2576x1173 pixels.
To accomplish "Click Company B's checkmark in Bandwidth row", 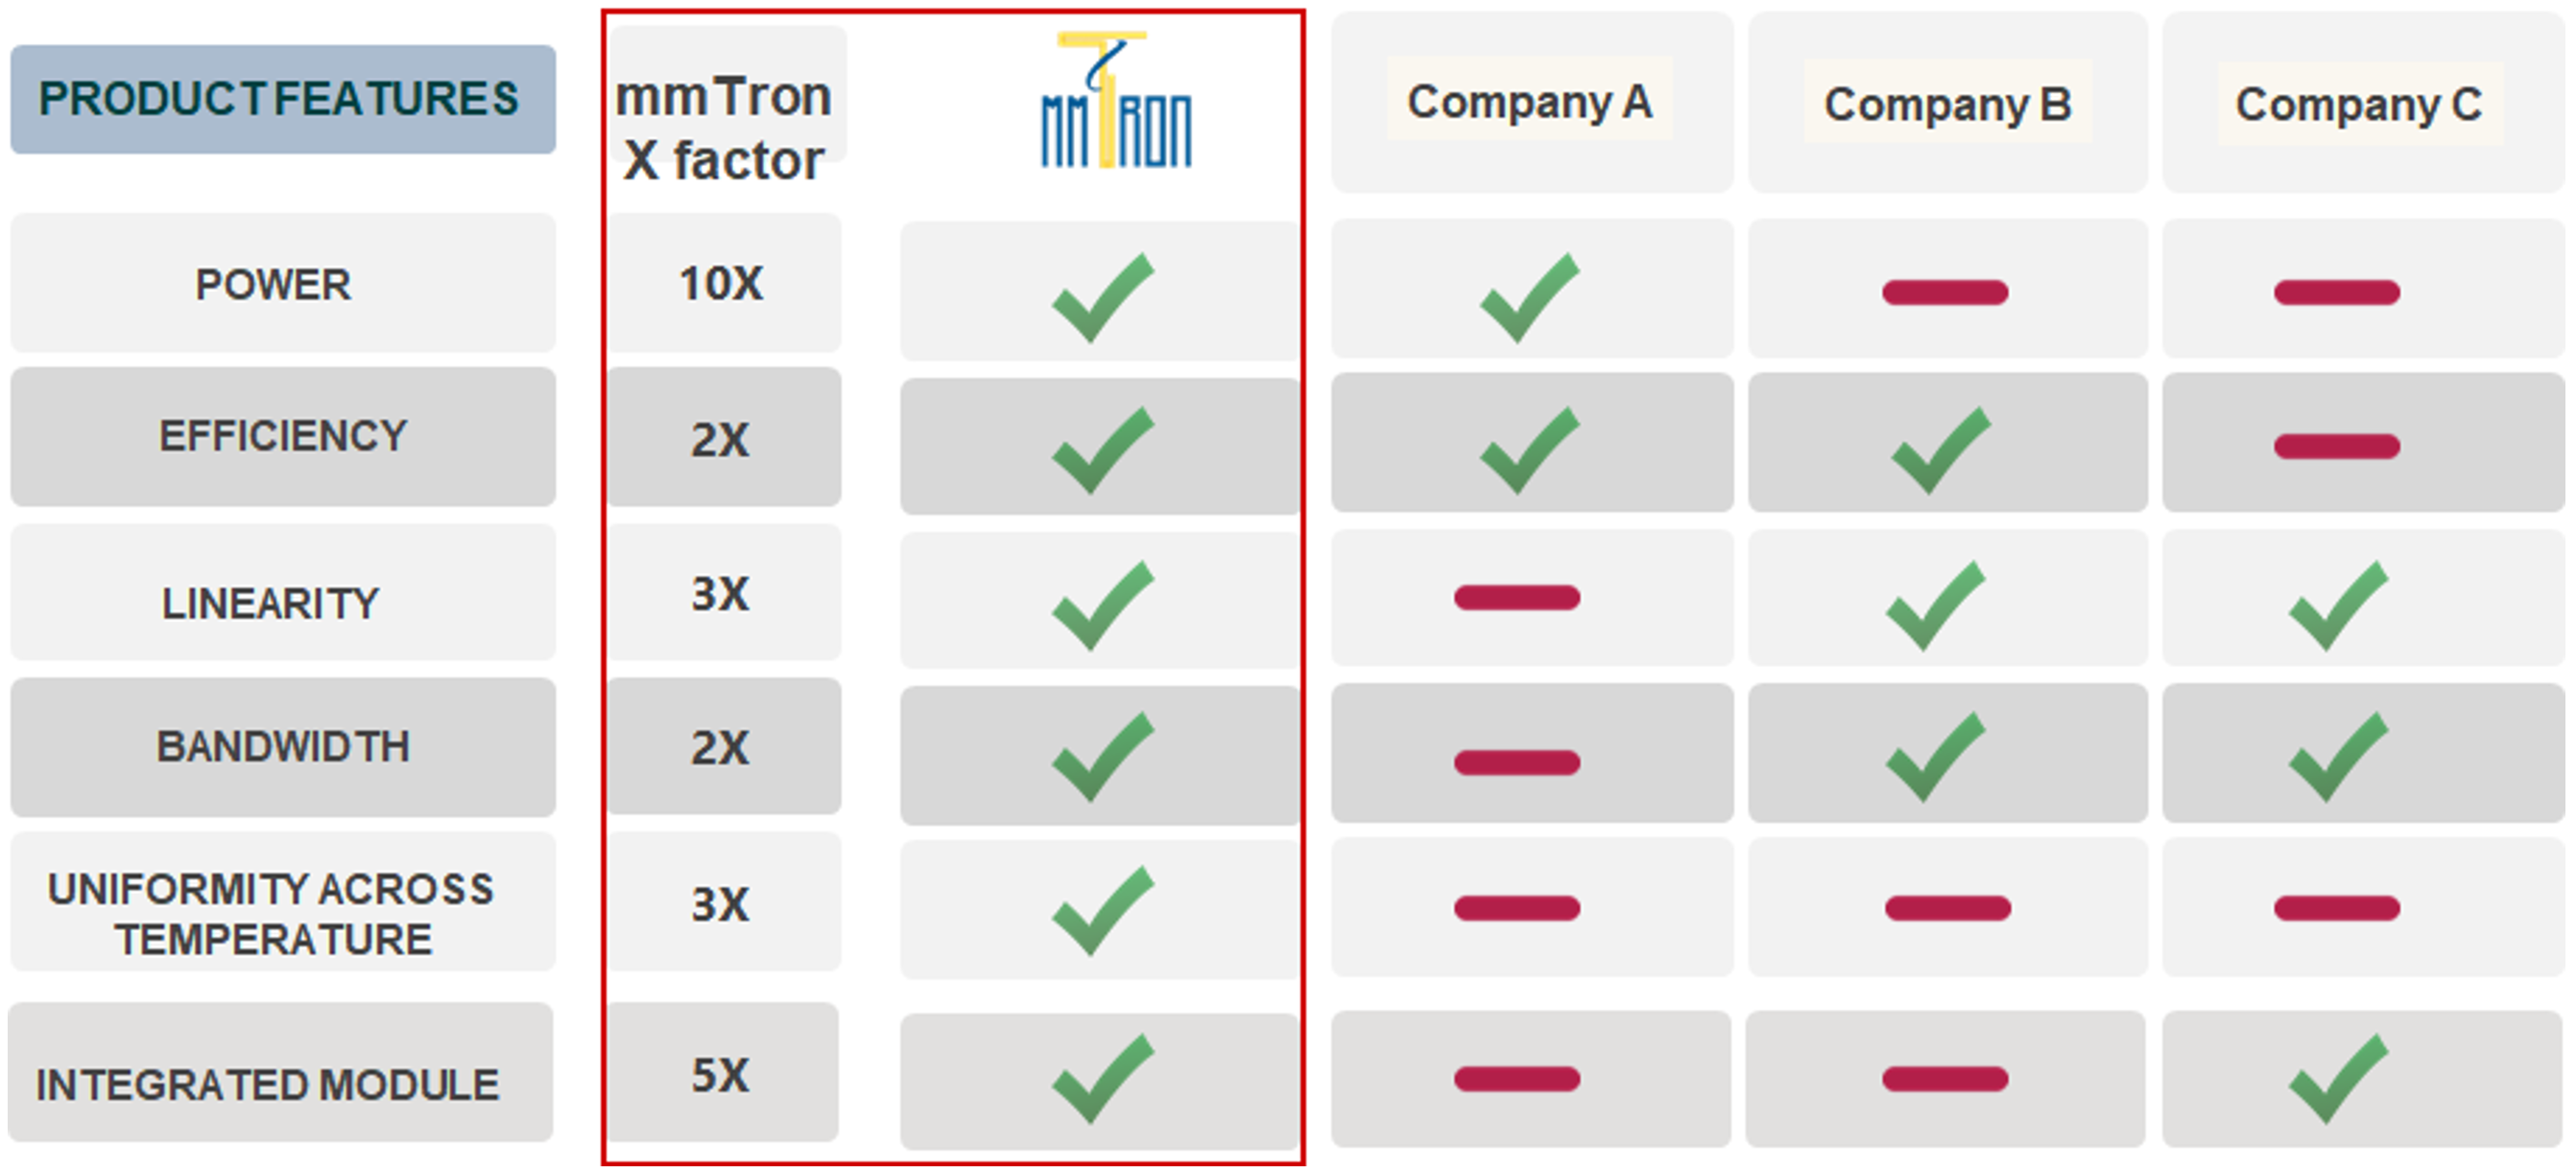I will 1935,757.
